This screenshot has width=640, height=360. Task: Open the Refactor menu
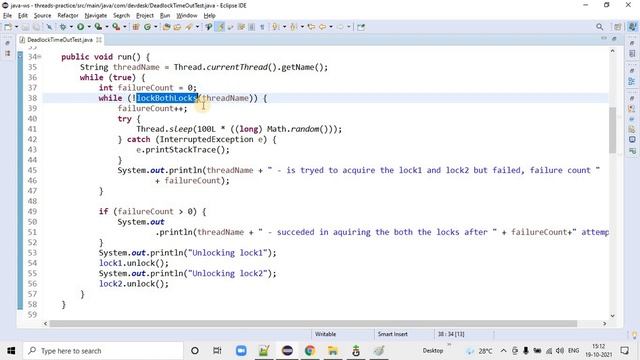click(68, 16)
